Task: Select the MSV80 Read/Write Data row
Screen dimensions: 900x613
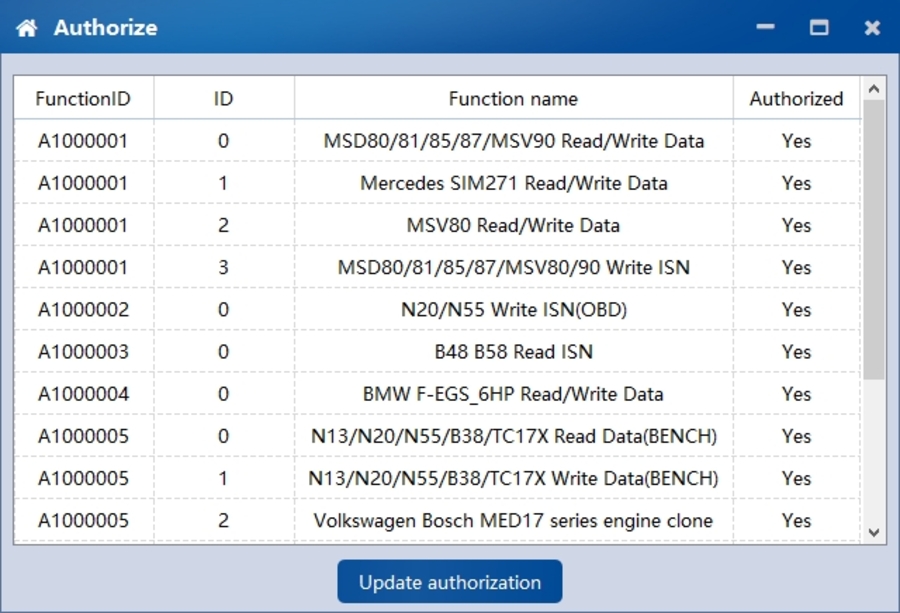Action: click(x=513, y=225)
